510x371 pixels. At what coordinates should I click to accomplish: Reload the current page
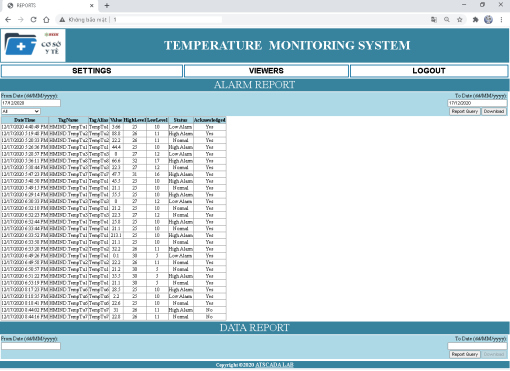[33, 20]
